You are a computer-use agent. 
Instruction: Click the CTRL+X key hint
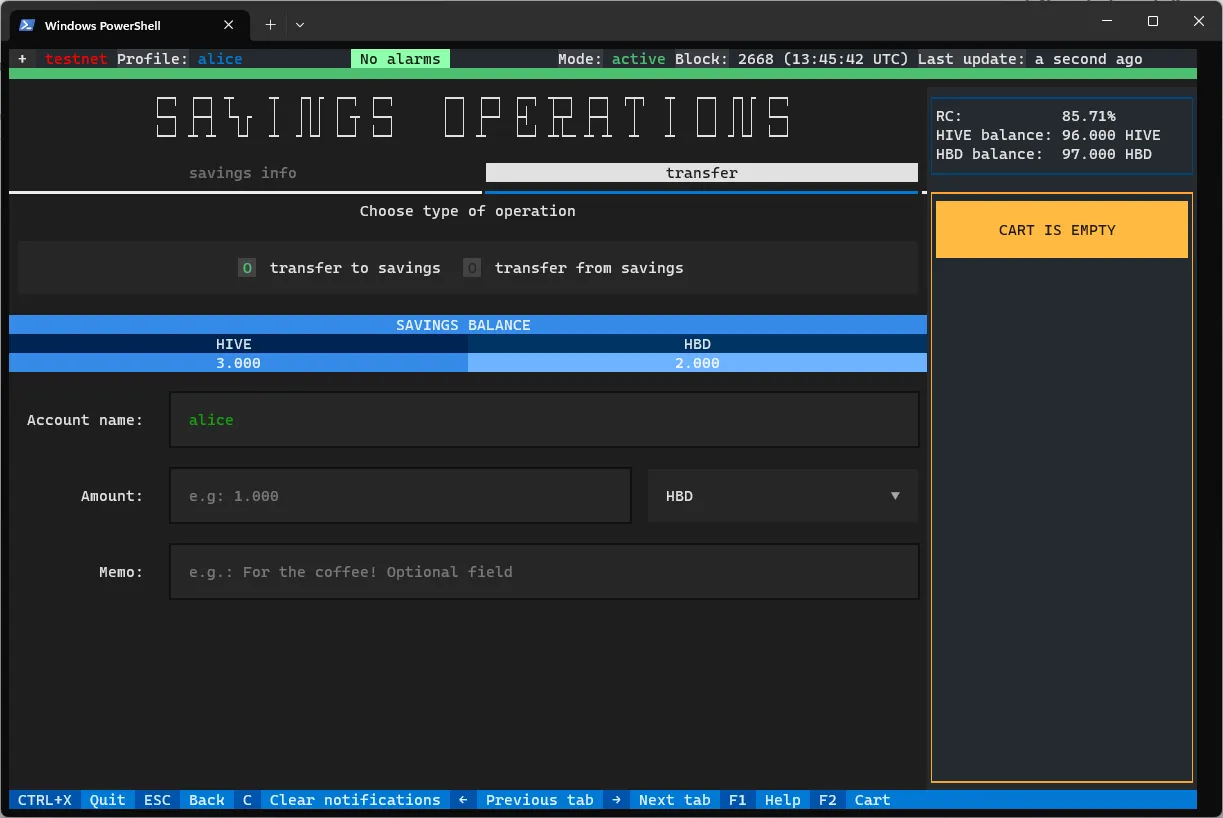45,800
